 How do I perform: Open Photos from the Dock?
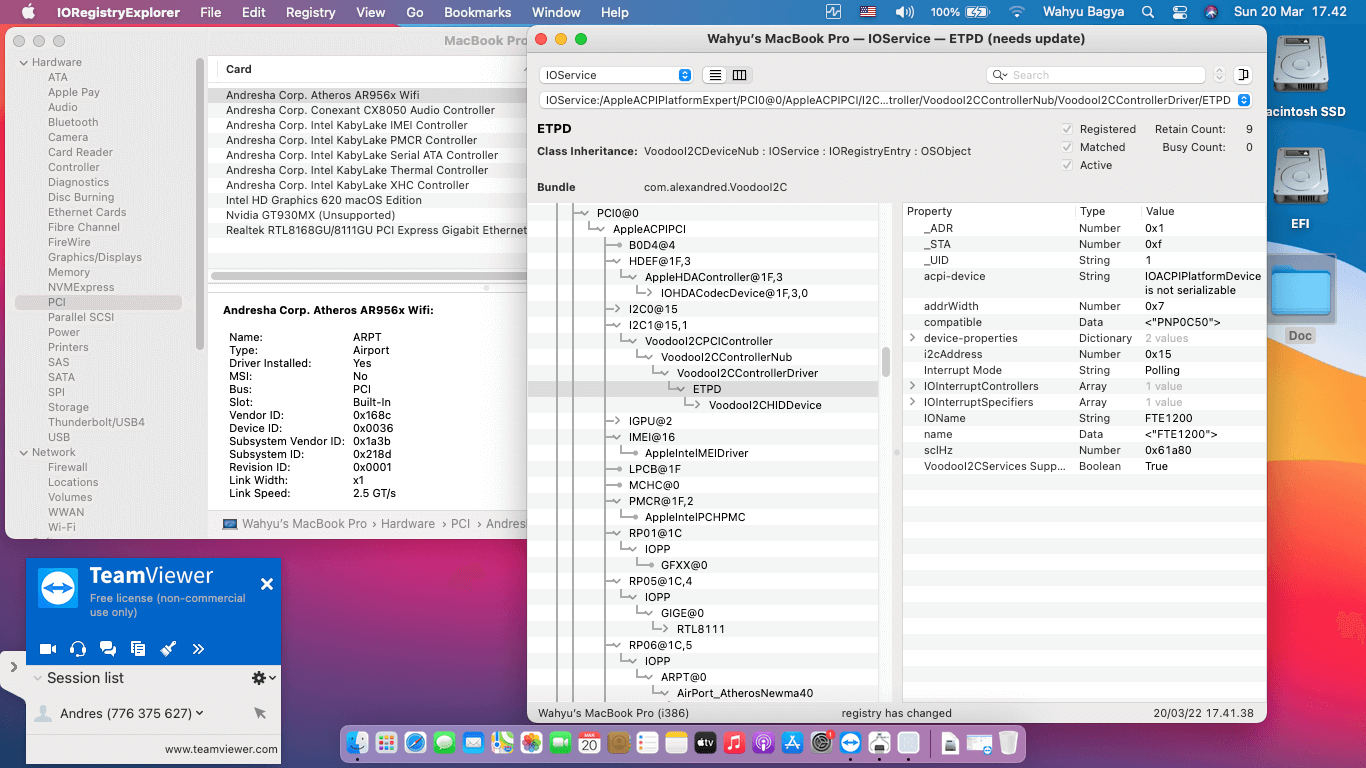[x=531, y=743]
